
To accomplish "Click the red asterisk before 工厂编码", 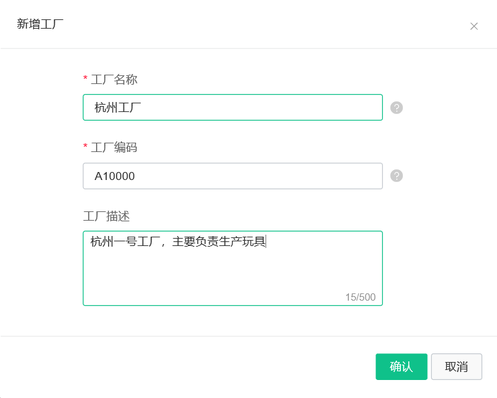I will (x=85, y=146).
